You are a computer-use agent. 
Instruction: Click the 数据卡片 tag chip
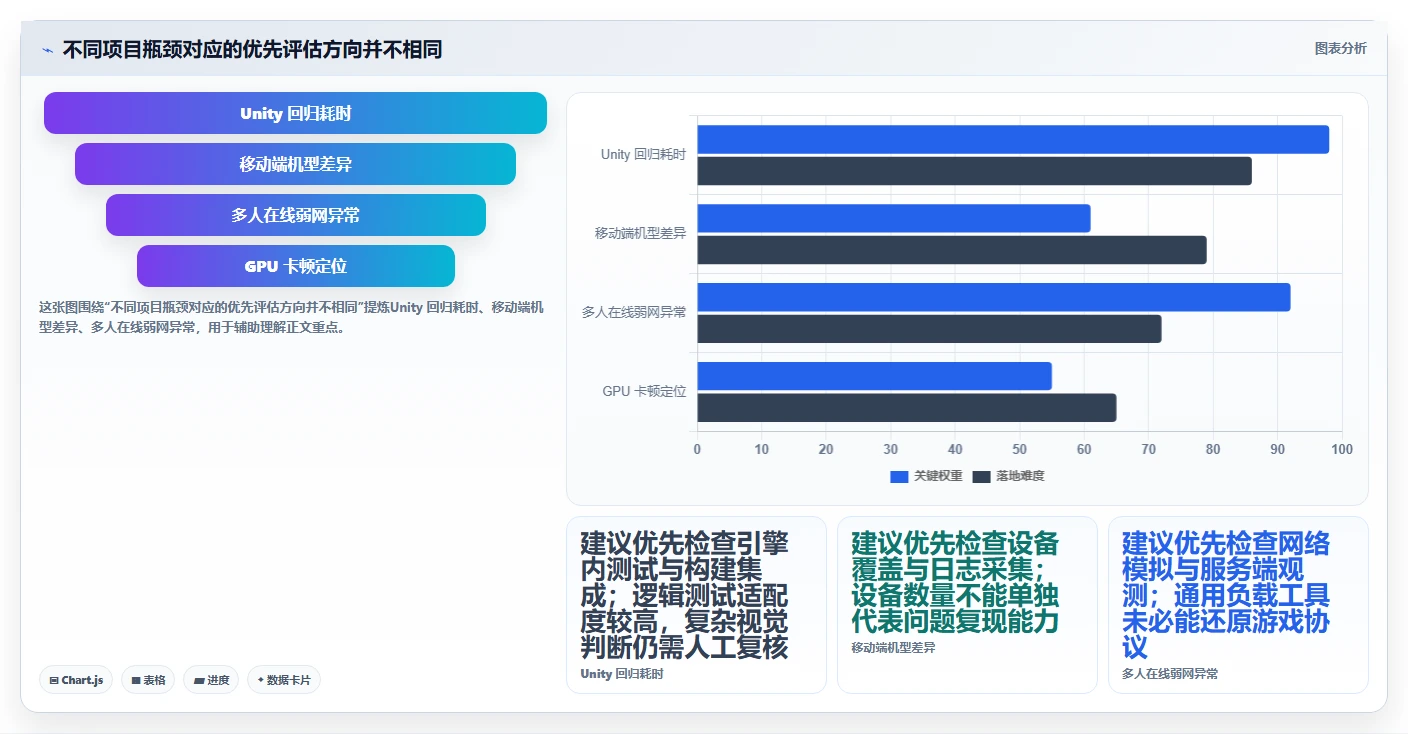pyautogui.click(x=284, y=680)
